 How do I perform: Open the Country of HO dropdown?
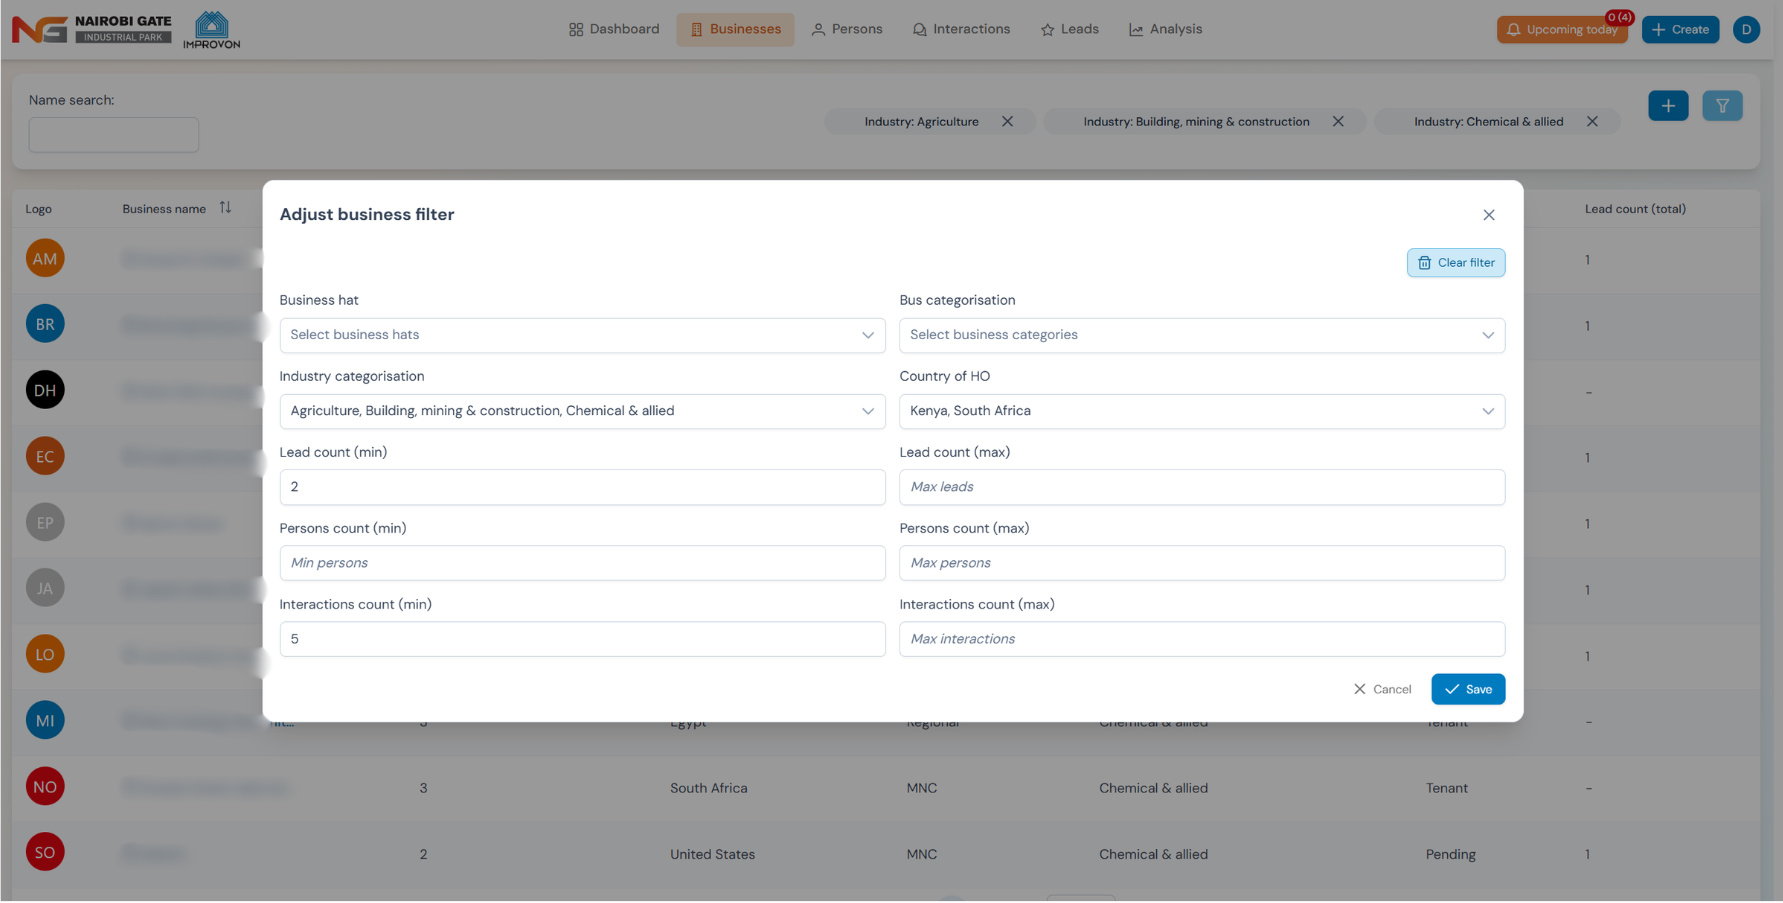(1201, 411)
